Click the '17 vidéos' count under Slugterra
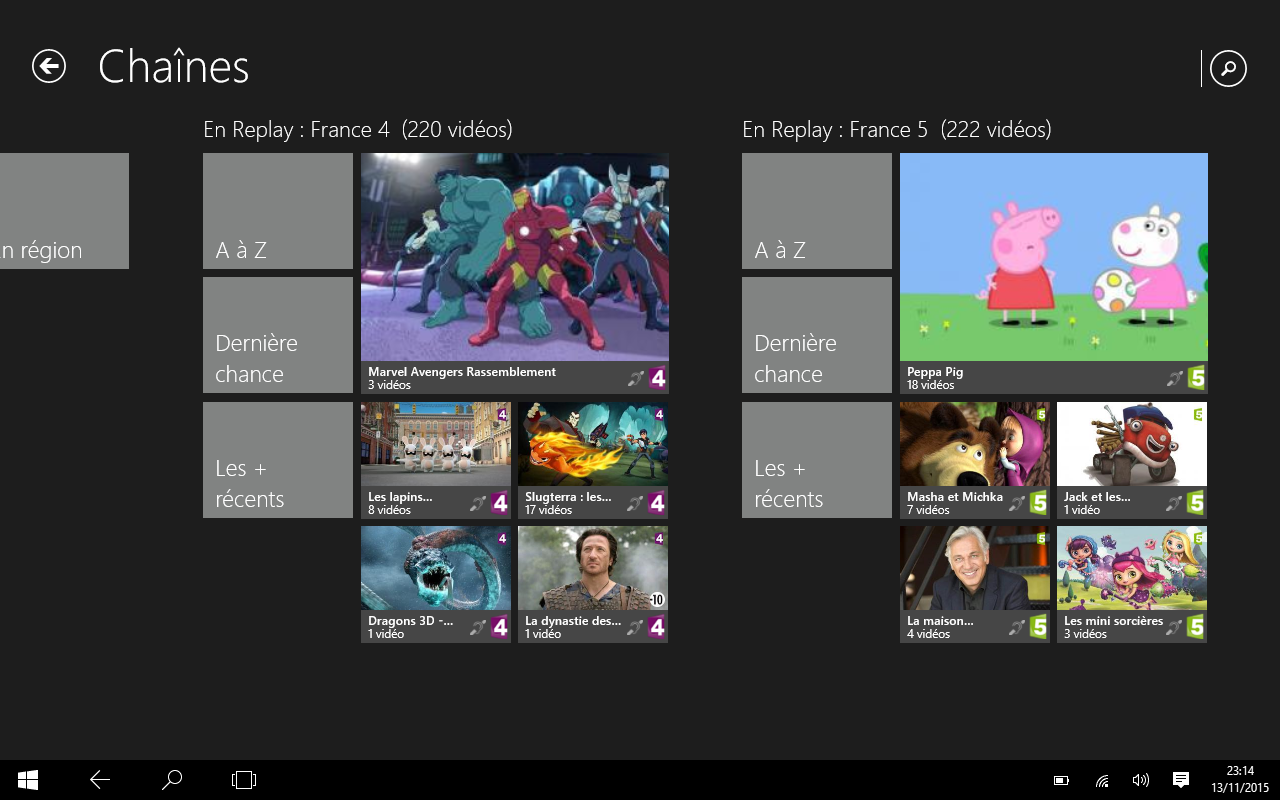This screenshot has height=800, width=1280. point(548,510)
